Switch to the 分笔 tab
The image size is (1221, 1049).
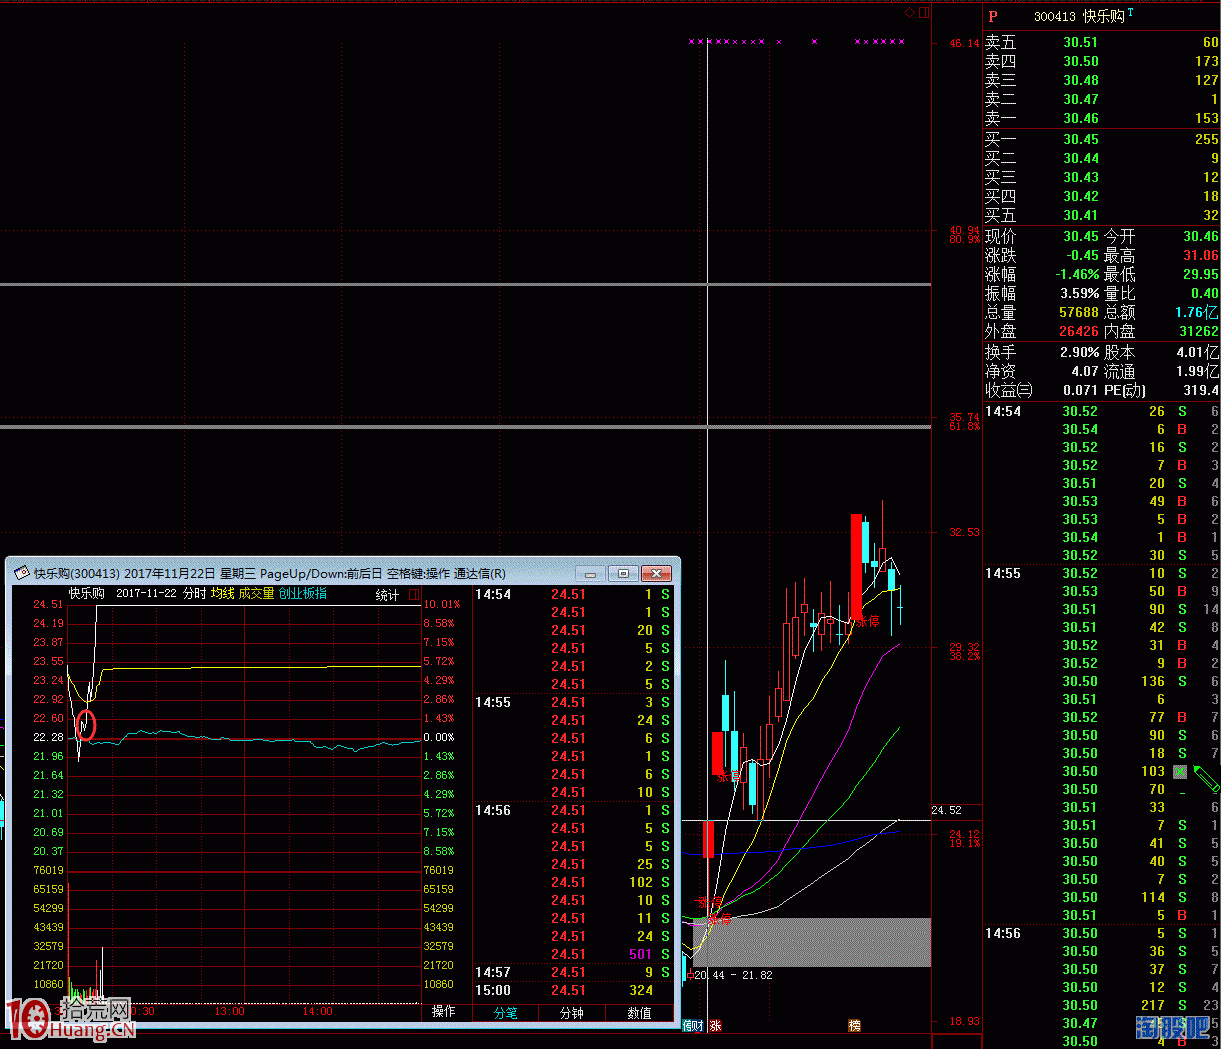(506, 1013)
